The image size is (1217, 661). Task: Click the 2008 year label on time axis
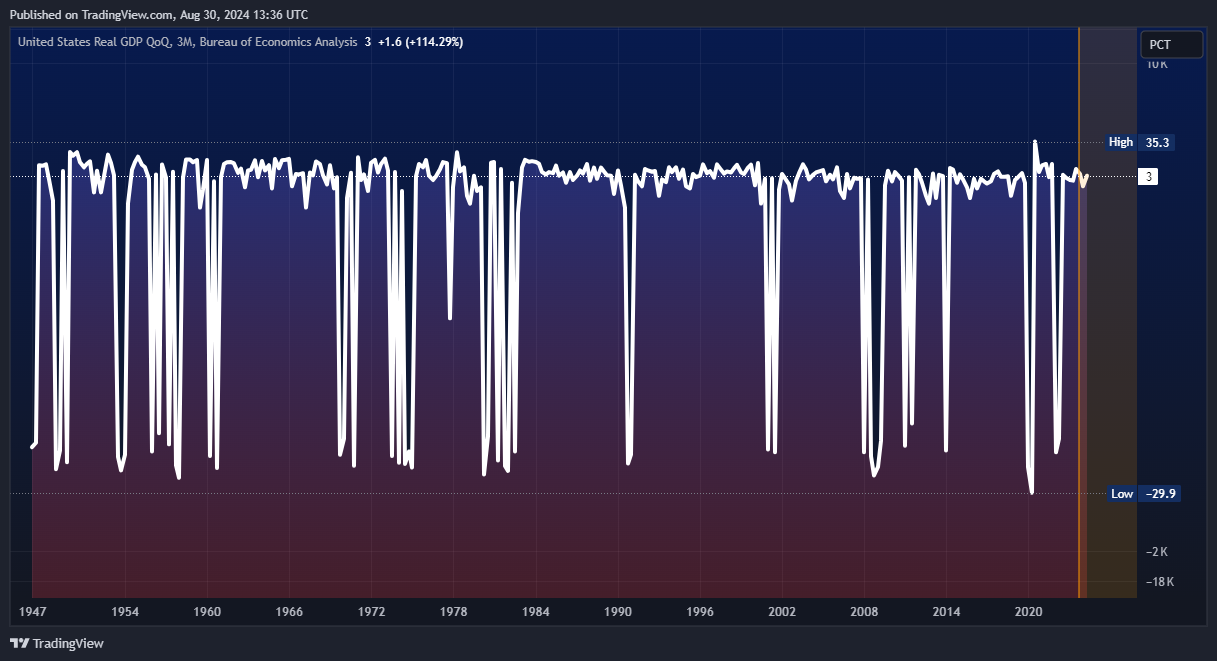click(864, 611)
